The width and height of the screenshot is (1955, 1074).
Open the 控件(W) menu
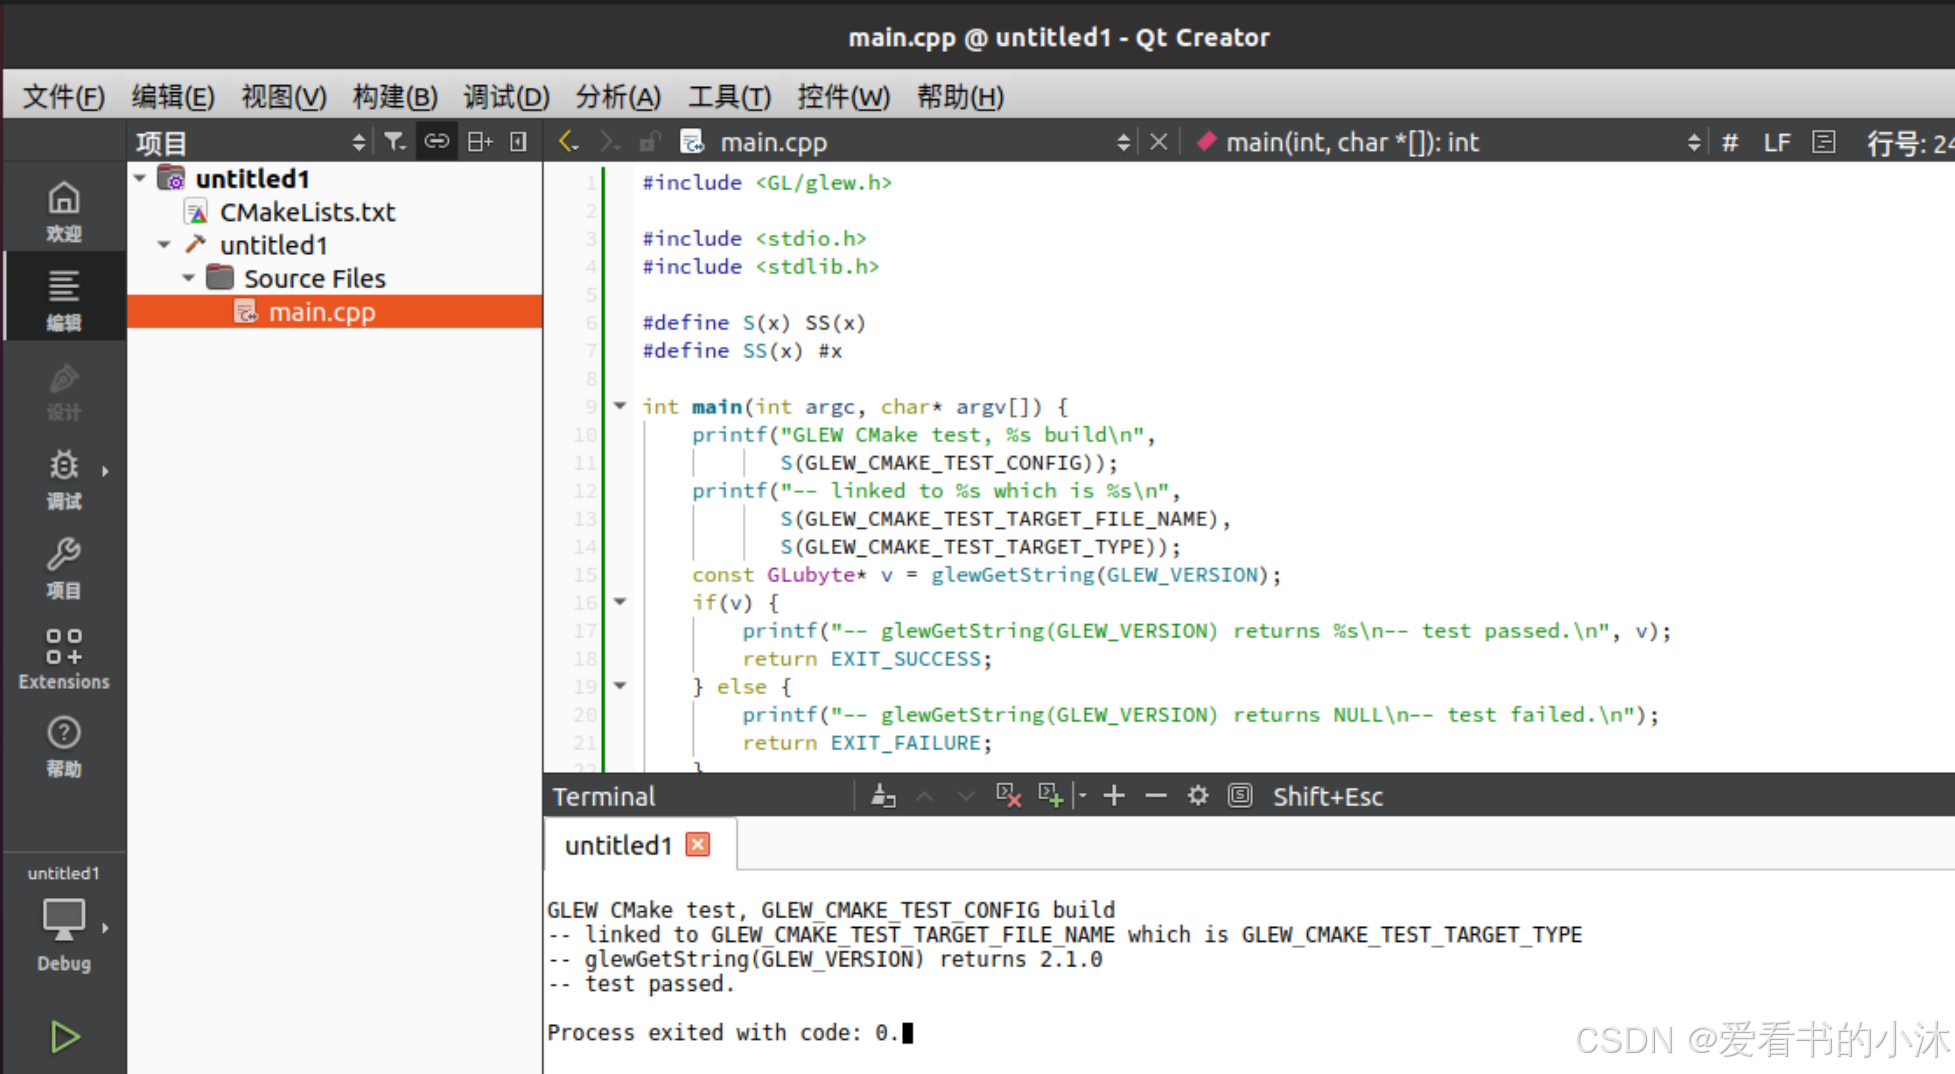pos(843,97)
